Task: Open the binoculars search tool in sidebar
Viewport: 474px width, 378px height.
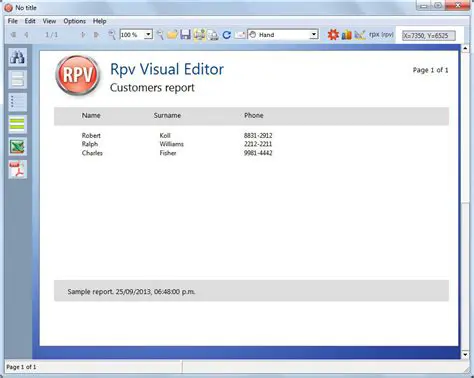Action: tap(17, 57)
